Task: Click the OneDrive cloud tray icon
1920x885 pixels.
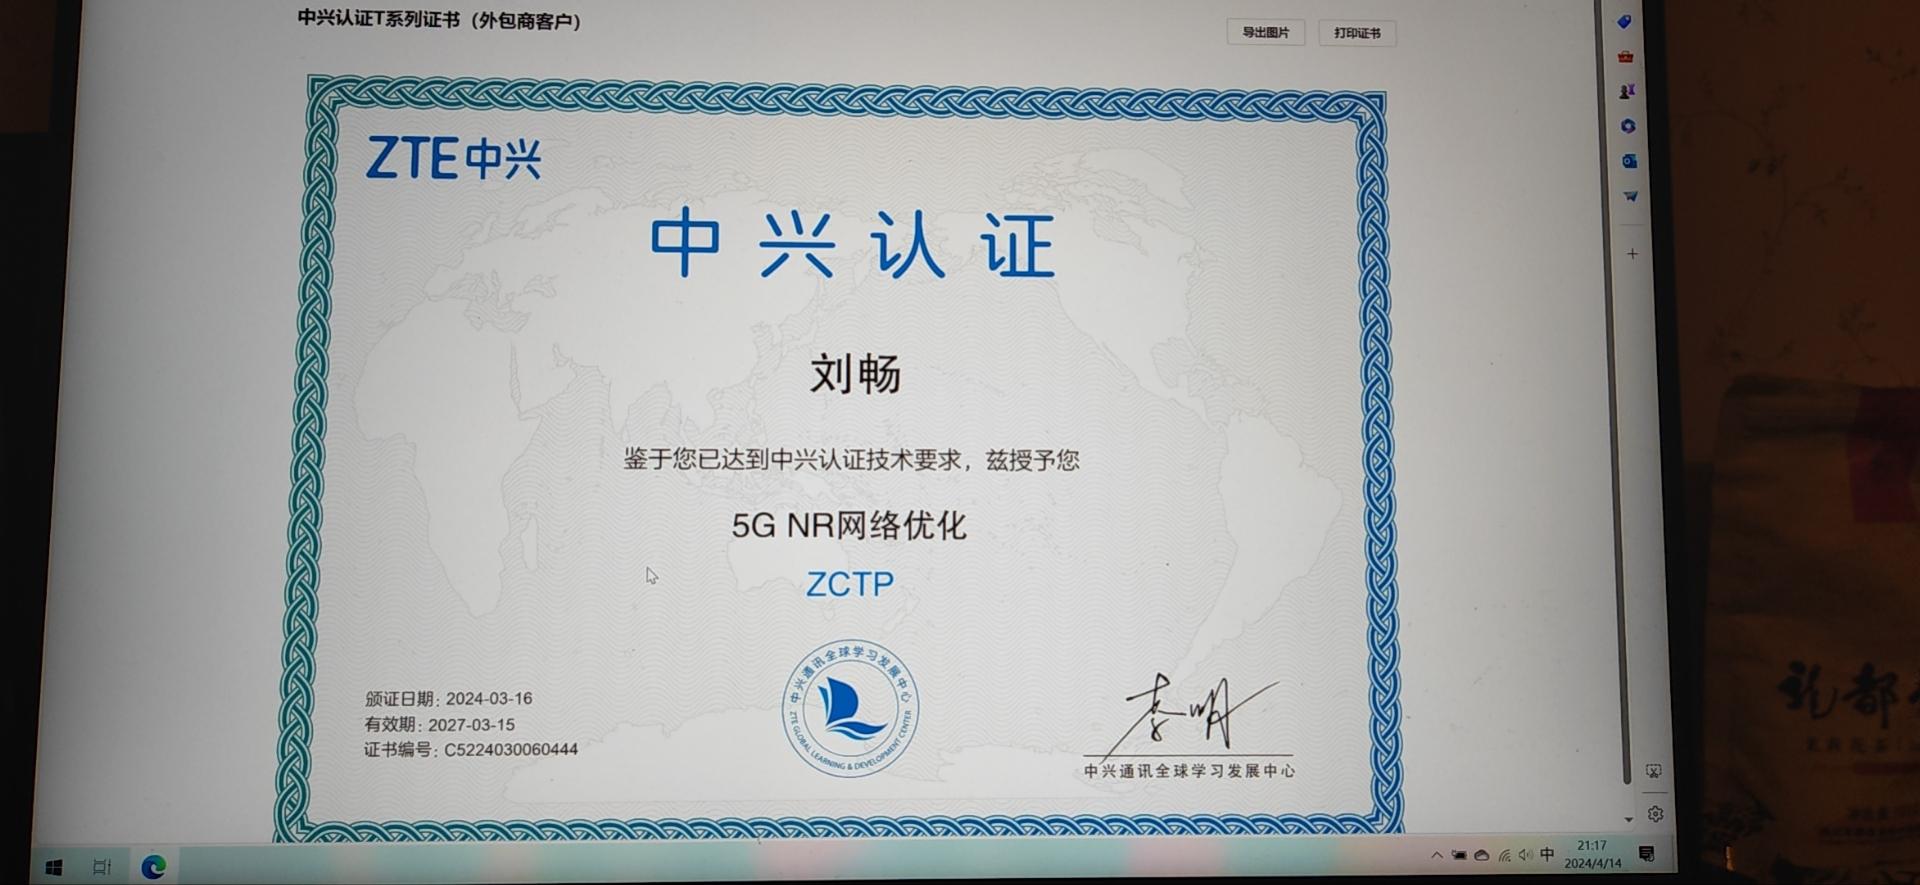Action: click(1482, 855)
